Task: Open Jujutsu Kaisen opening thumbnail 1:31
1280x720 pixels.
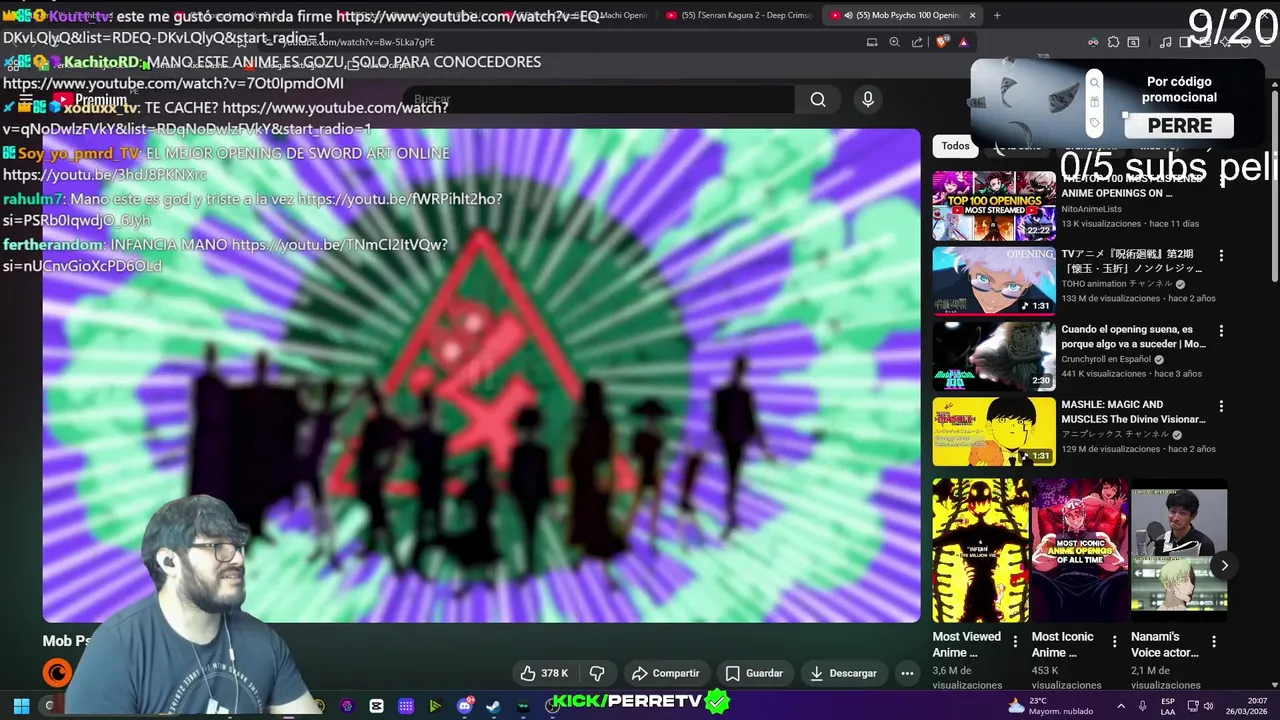Action: pos(994,281)
